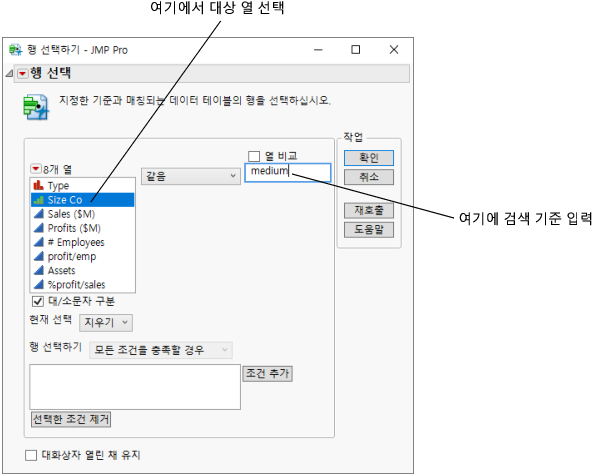Close the 행 선택하기 dialog

pyautogui.click(x=394, y=50)
